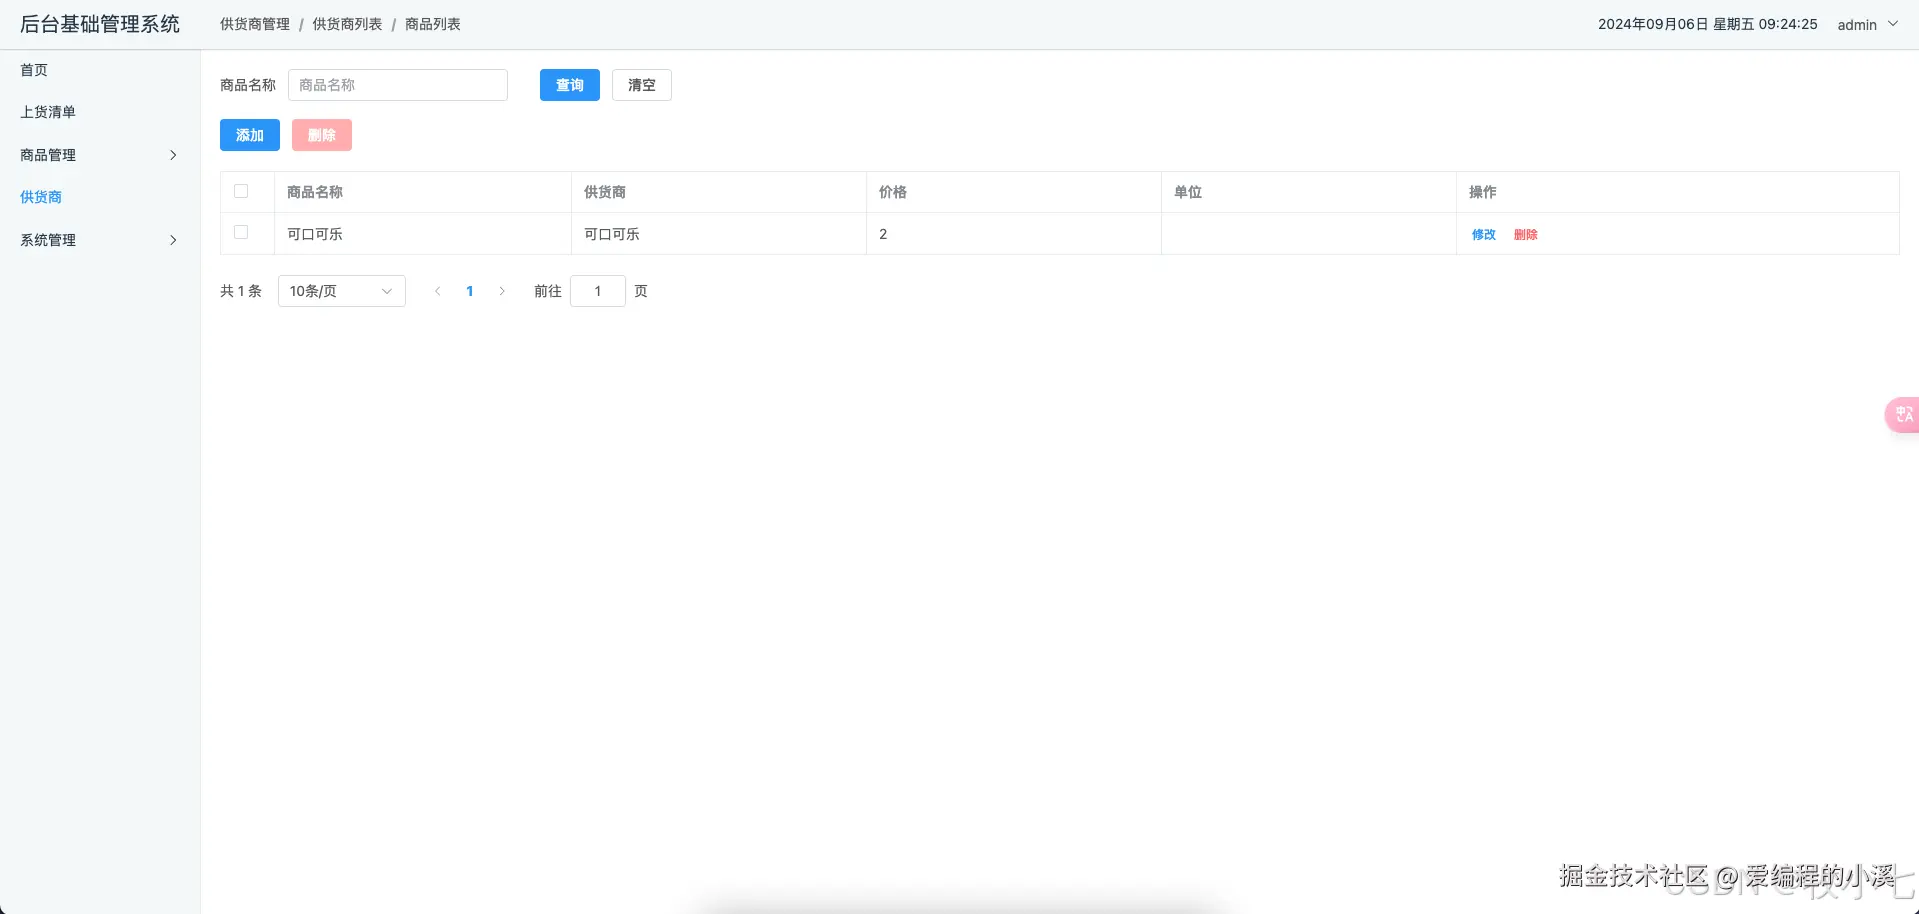Open the translation widget on right edge
Image resolution: width=1919 pixels, height=914 pixels.
click(x=1903, y=414)
